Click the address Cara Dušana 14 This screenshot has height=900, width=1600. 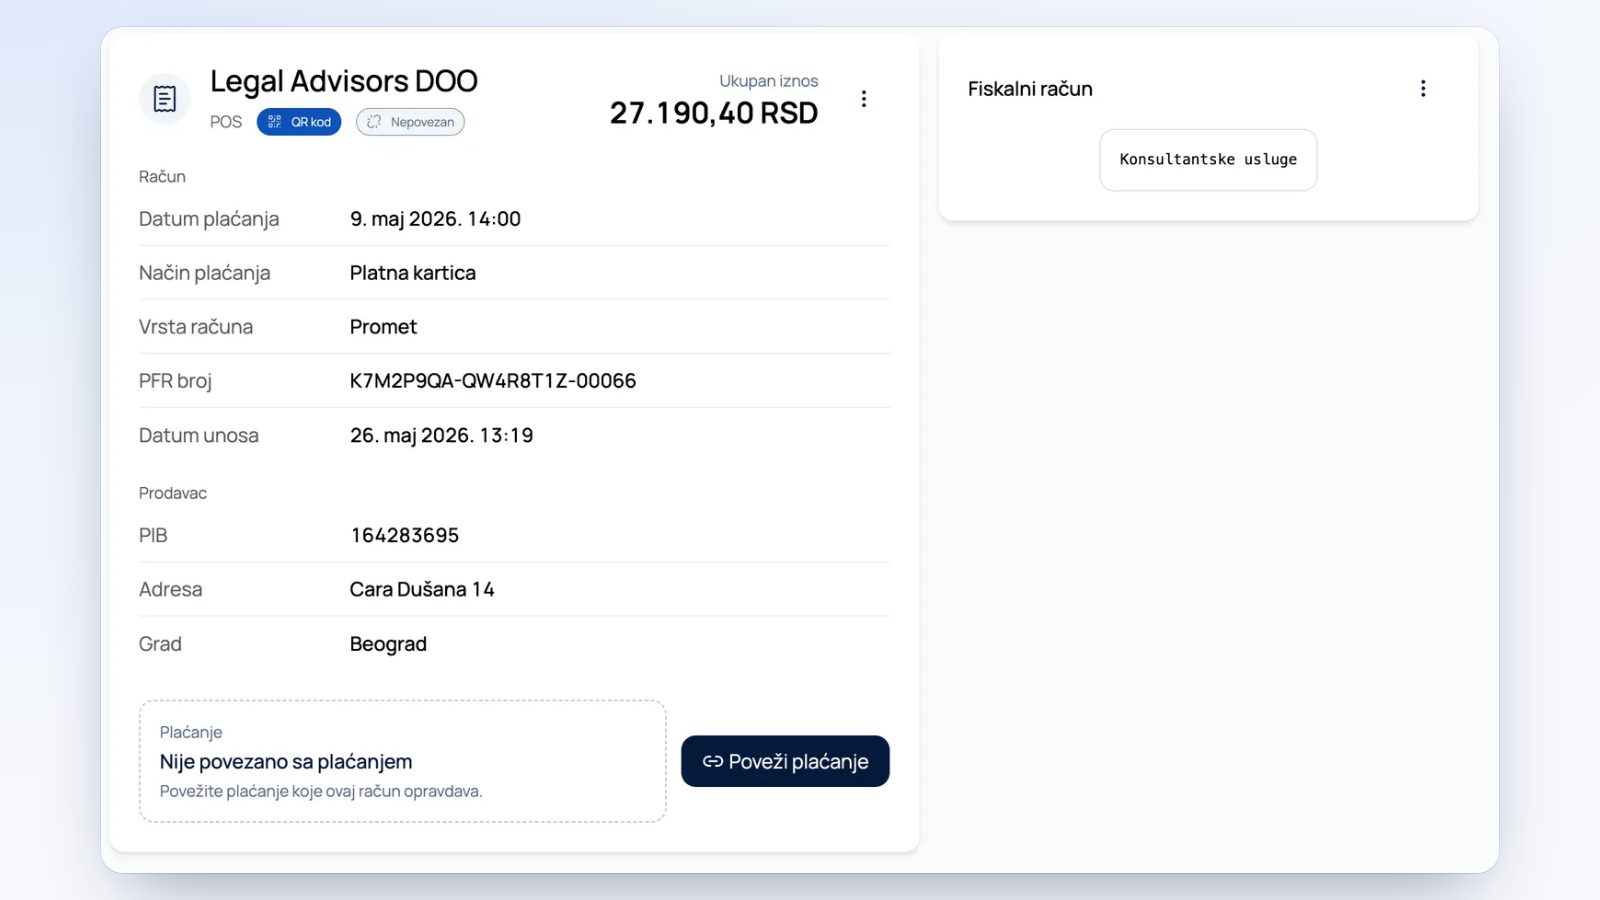coord(422,590)
